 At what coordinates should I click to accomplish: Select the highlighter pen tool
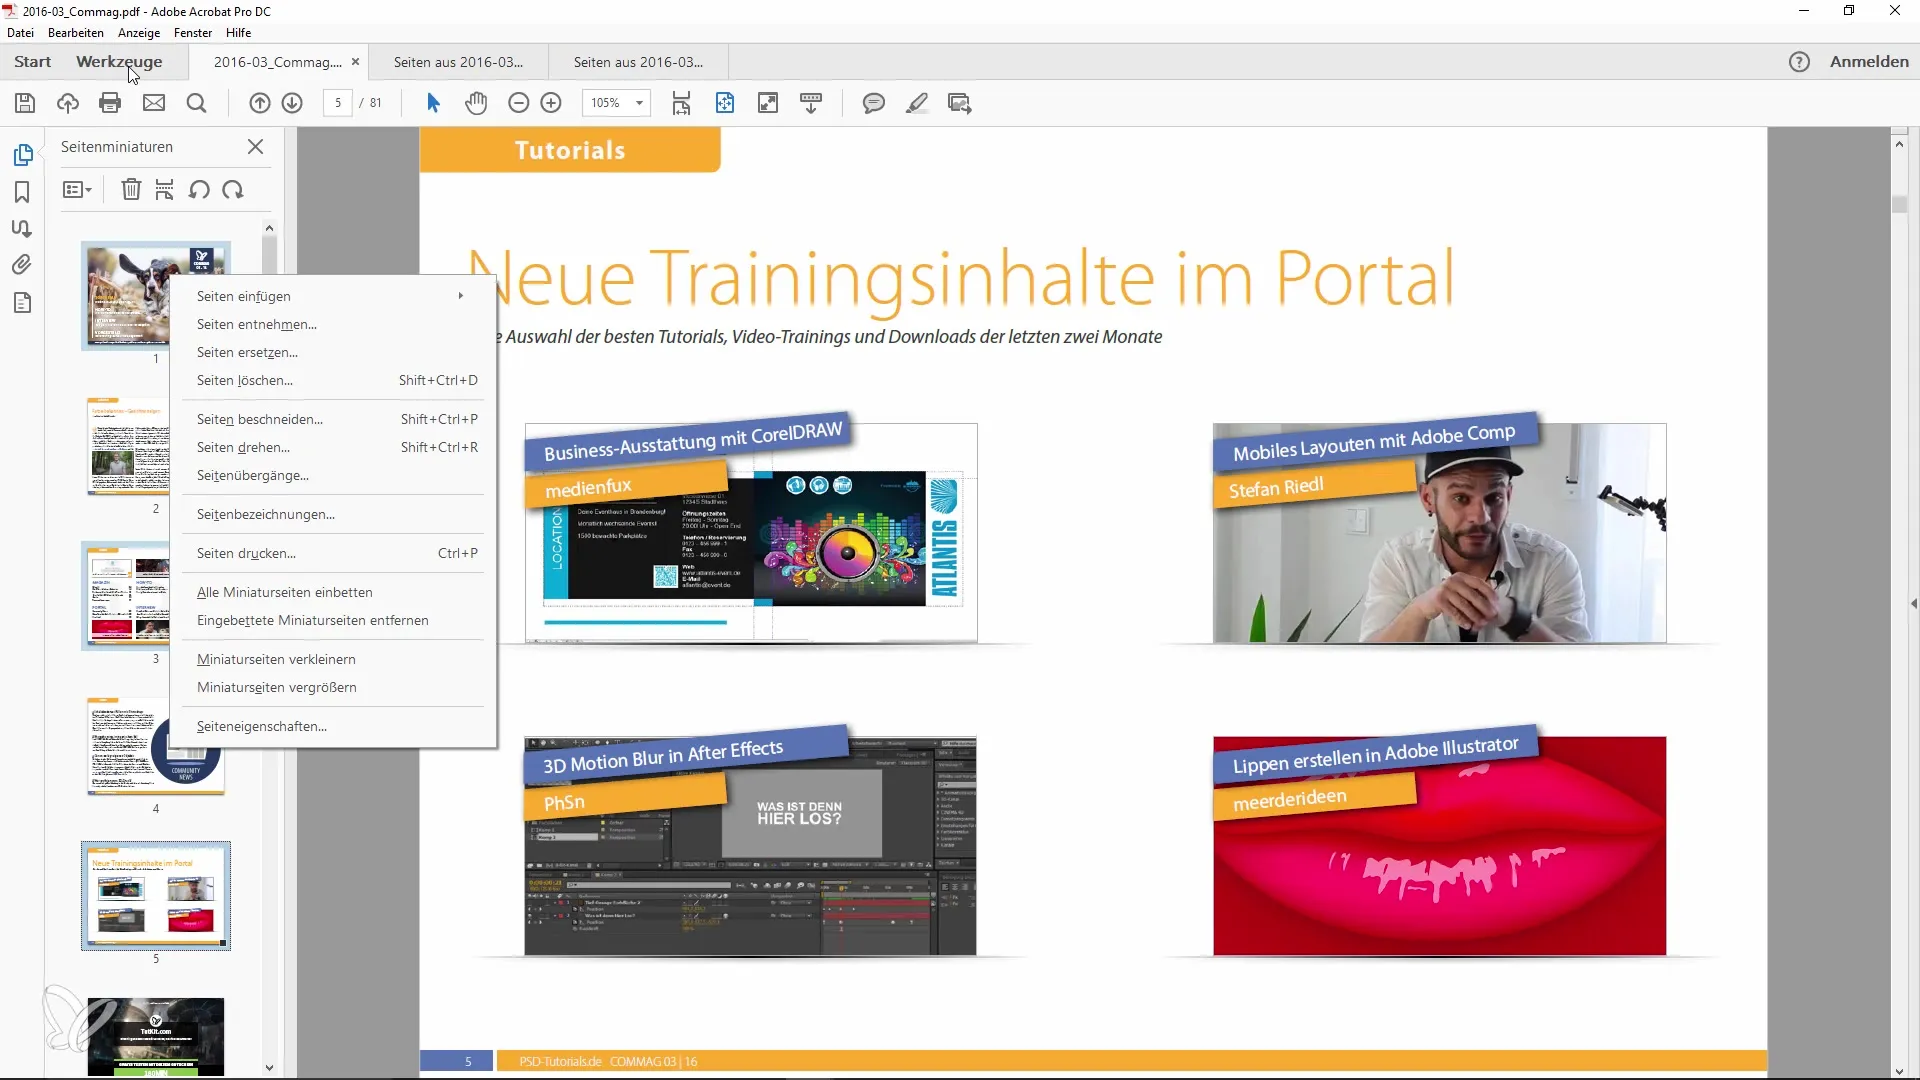coord(917,103)
